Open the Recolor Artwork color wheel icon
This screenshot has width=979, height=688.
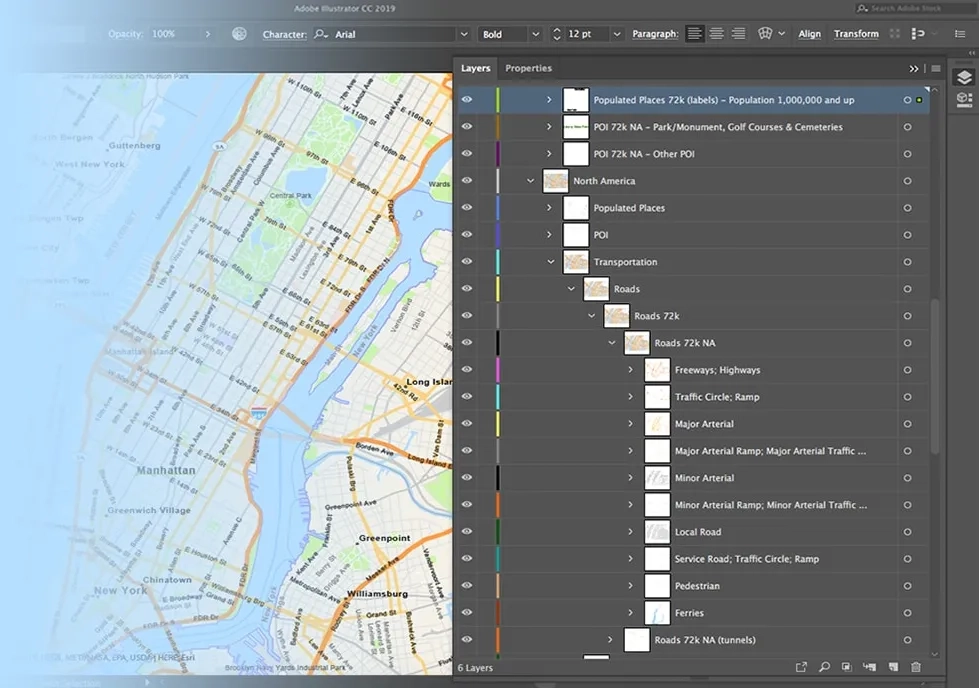pyautogui.click(x=239, y=34)
